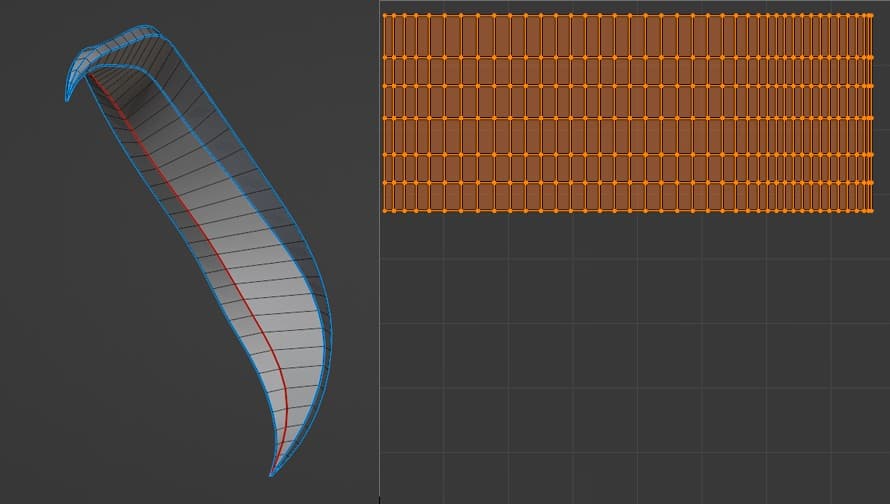Click the curled upper-left tip of the mesh
This screenshot has width=890, height=504.
coord(67,98)
